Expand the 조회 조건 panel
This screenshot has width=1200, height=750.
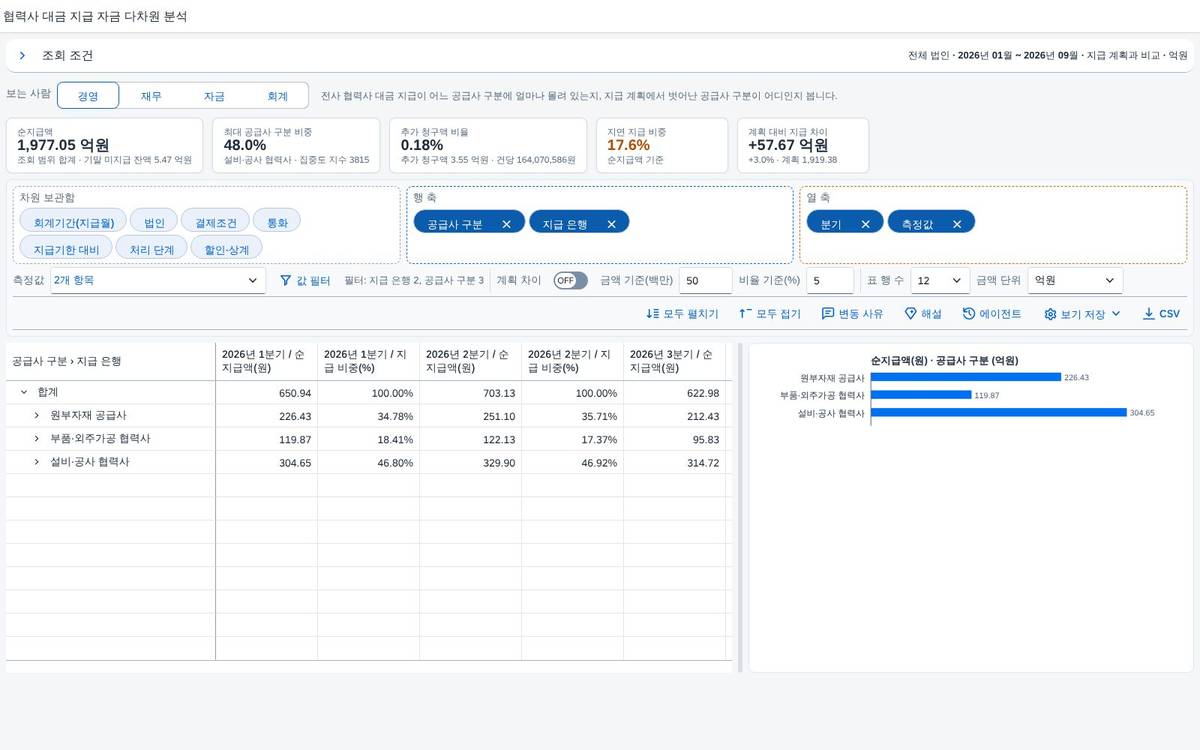tap(22, 56)
